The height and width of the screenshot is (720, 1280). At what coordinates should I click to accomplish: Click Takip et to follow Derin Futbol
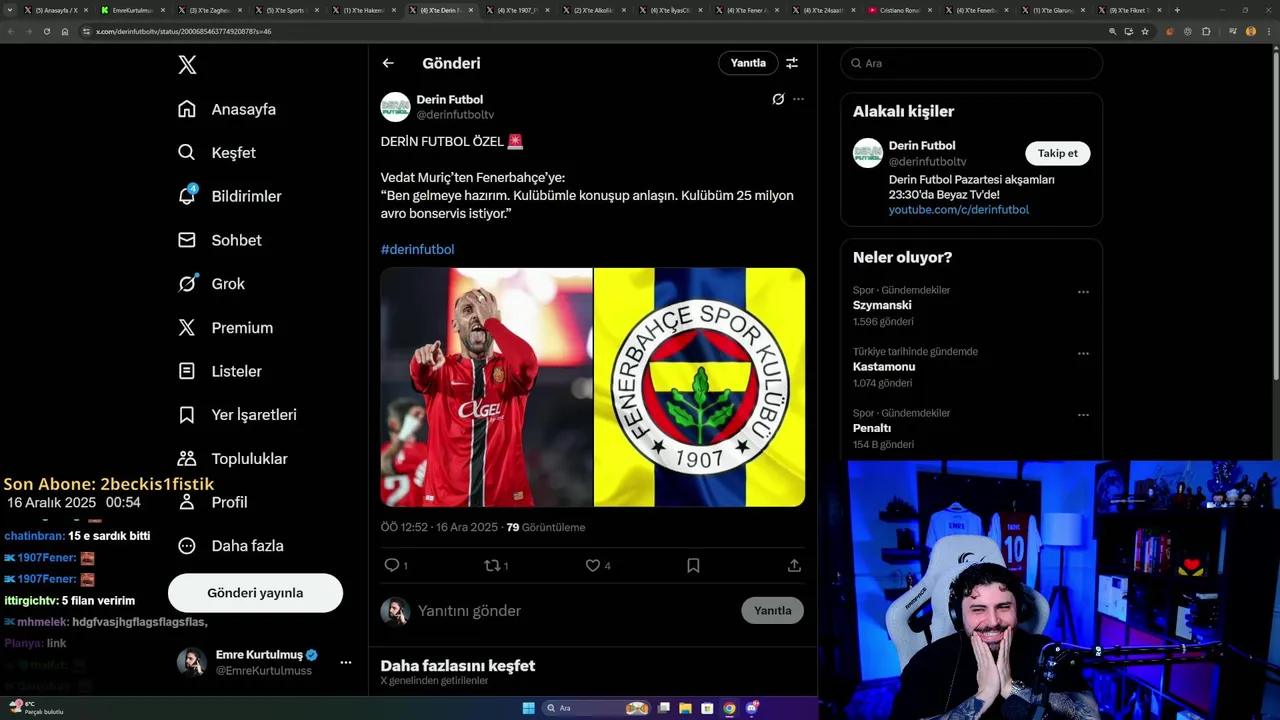(1057, 153)
